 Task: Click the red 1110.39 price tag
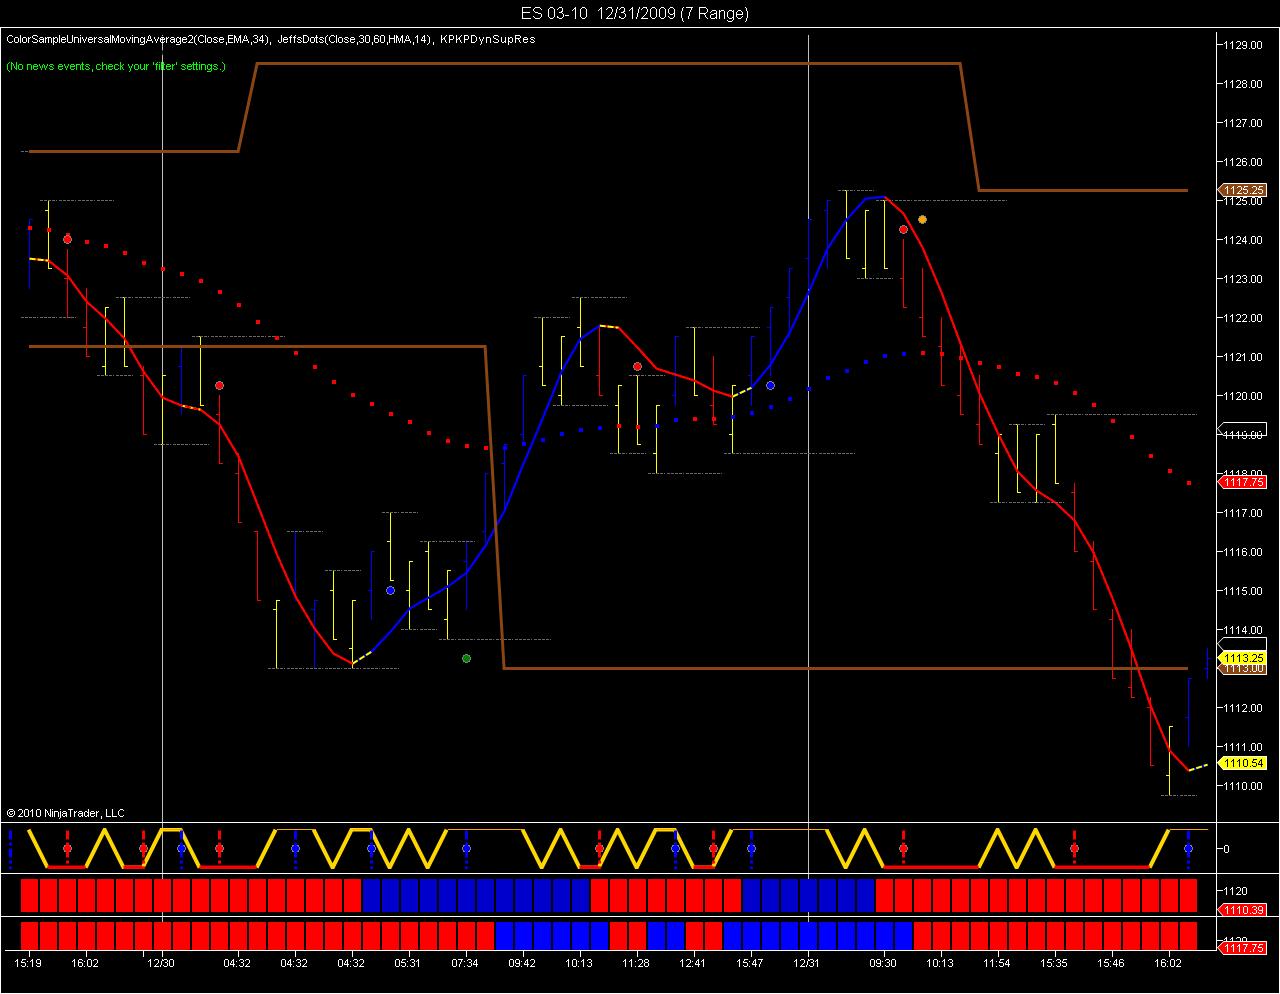[x=1243, y=910]
